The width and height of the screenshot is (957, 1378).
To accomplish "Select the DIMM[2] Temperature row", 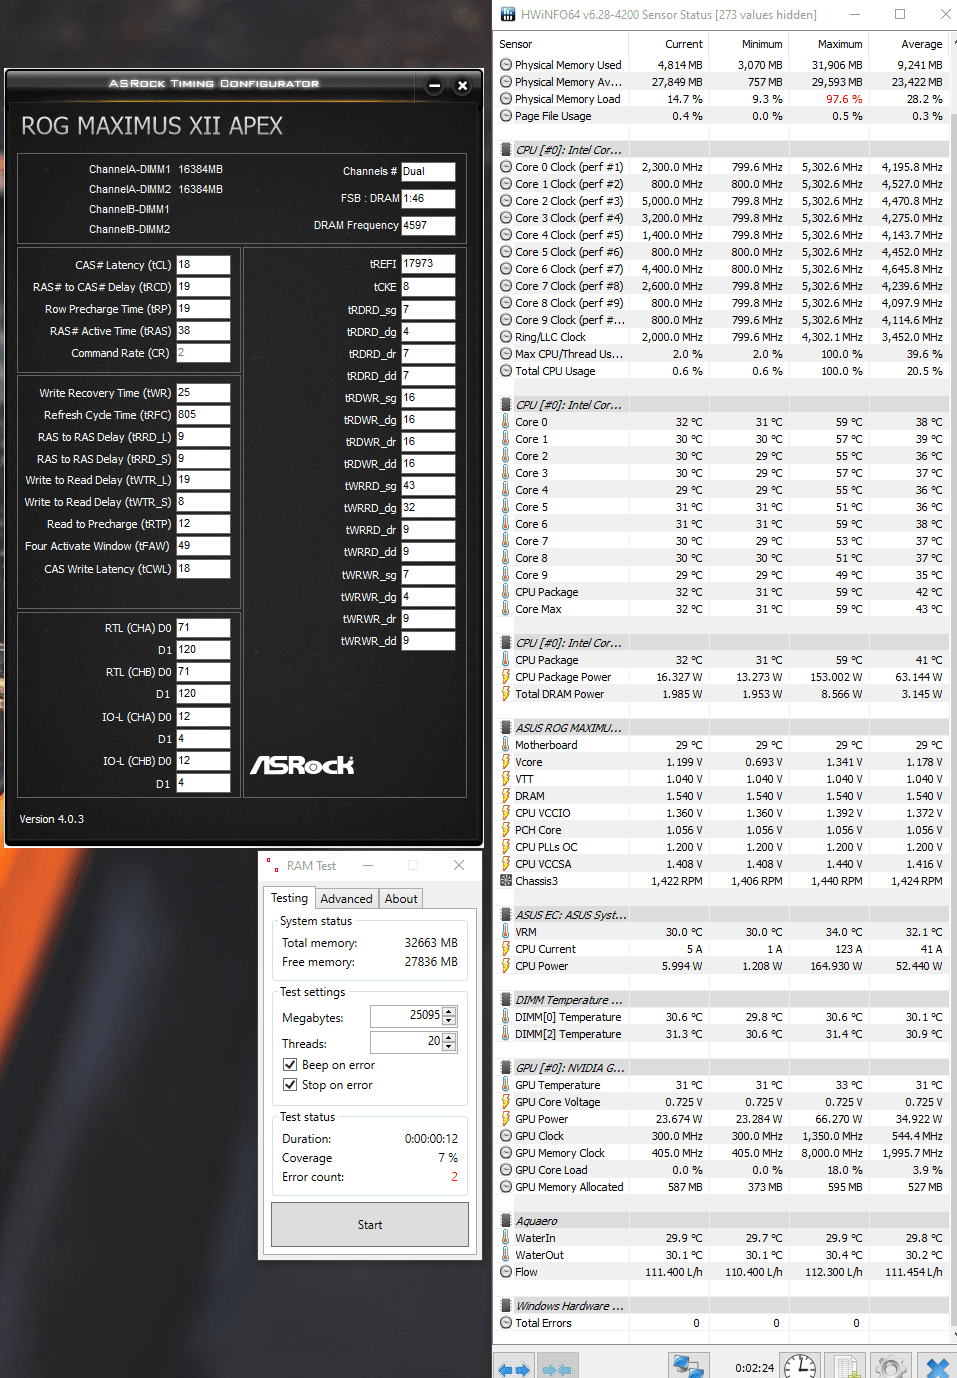I will tap(722, 1034).
